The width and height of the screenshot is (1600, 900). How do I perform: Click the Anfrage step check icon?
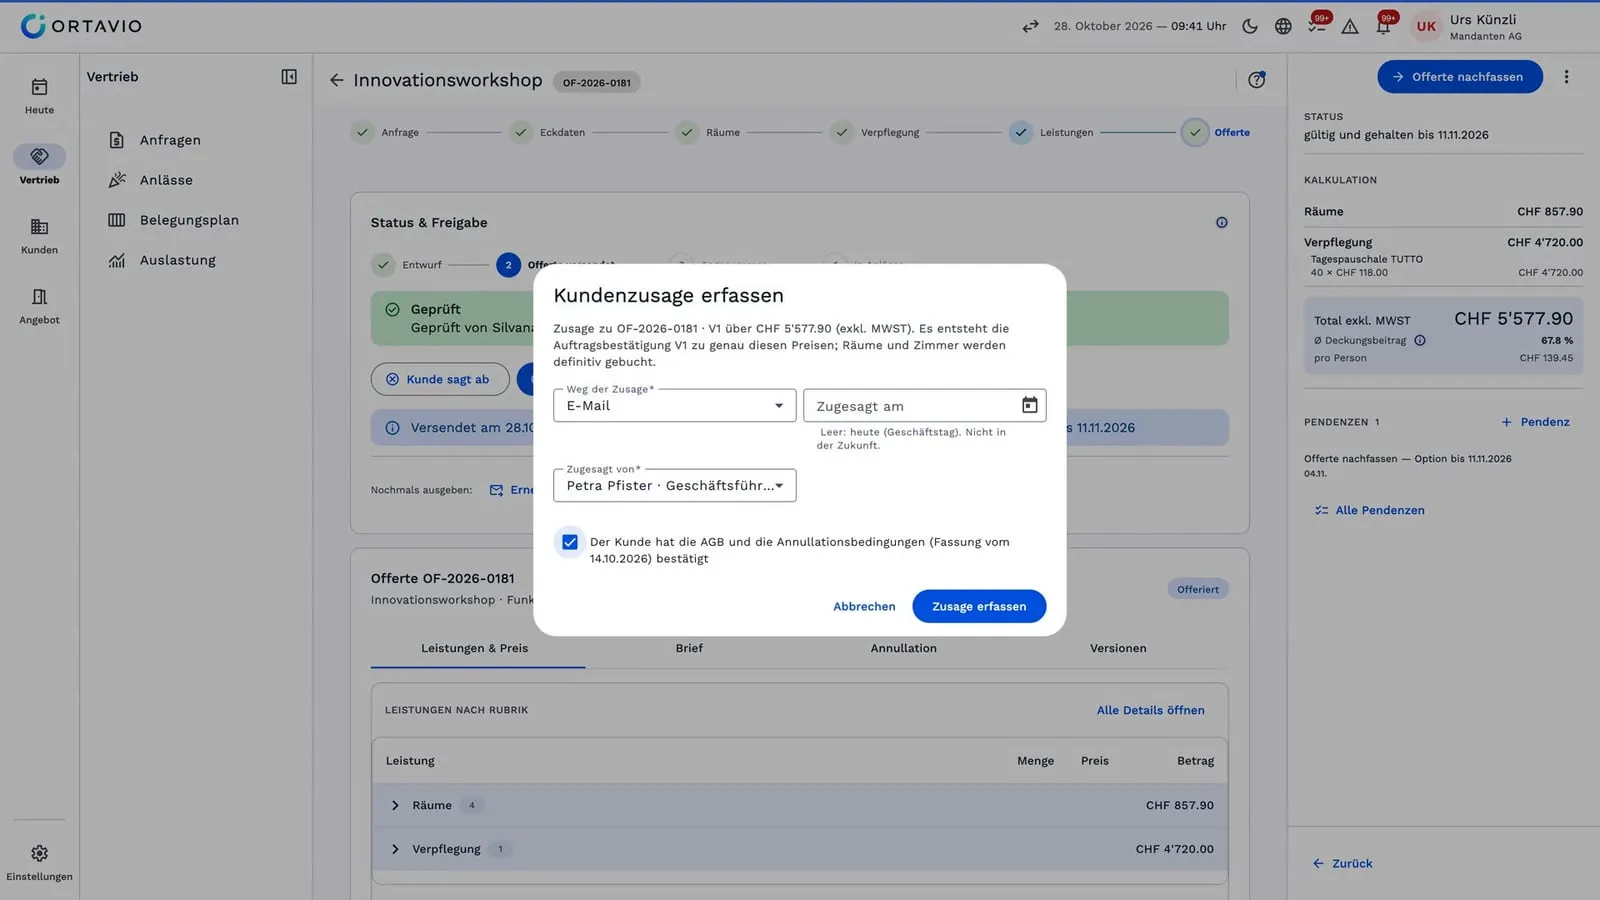362,132
